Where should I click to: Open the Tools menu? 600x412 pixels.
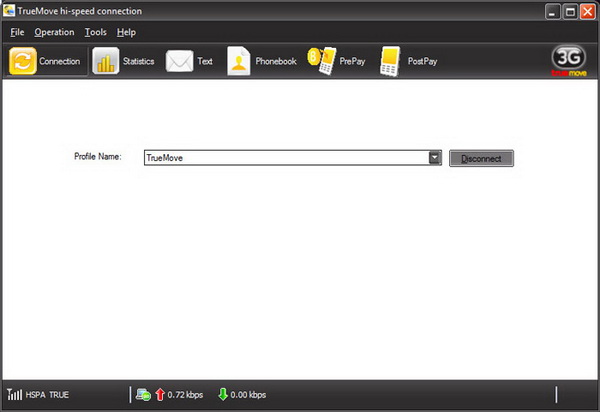(96, 32)
